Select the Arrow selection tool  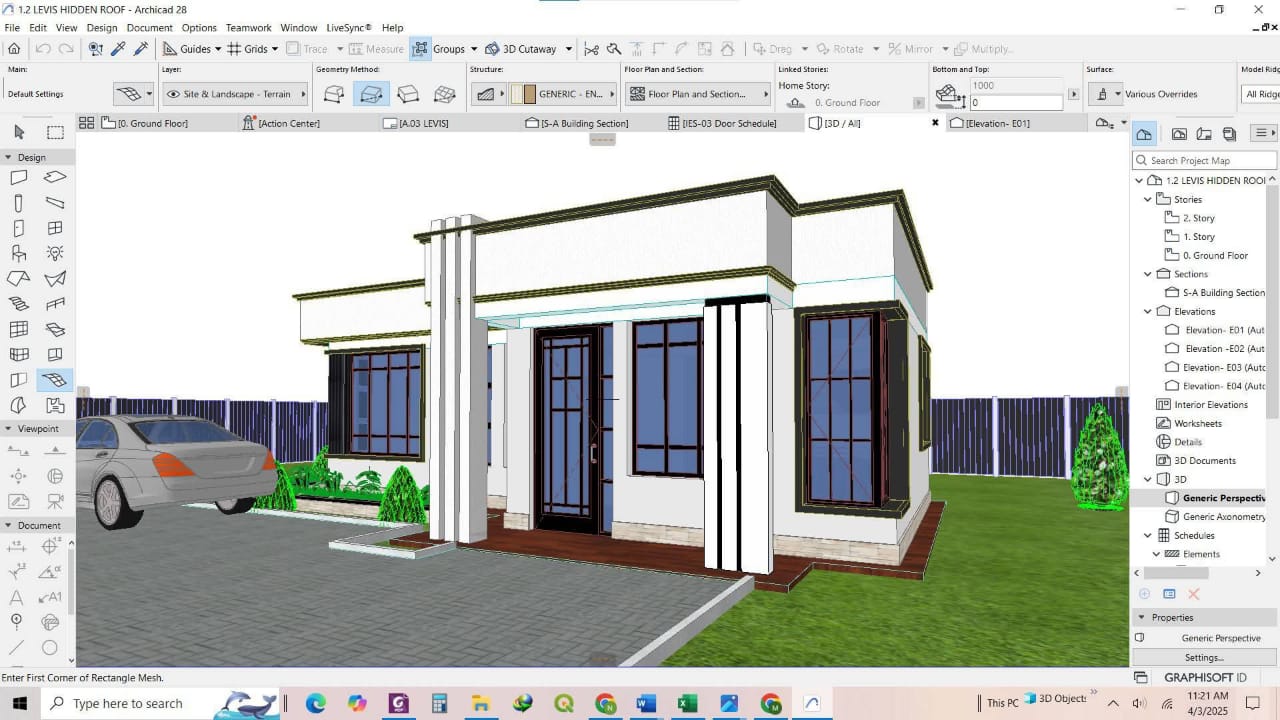click(19, 132)
